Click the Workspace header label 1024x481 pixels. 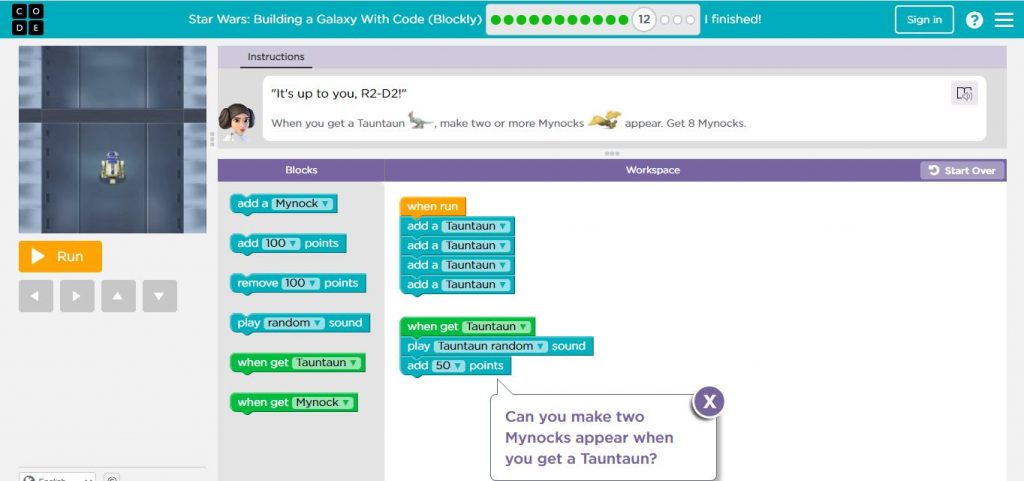click(x=652, y=170)
